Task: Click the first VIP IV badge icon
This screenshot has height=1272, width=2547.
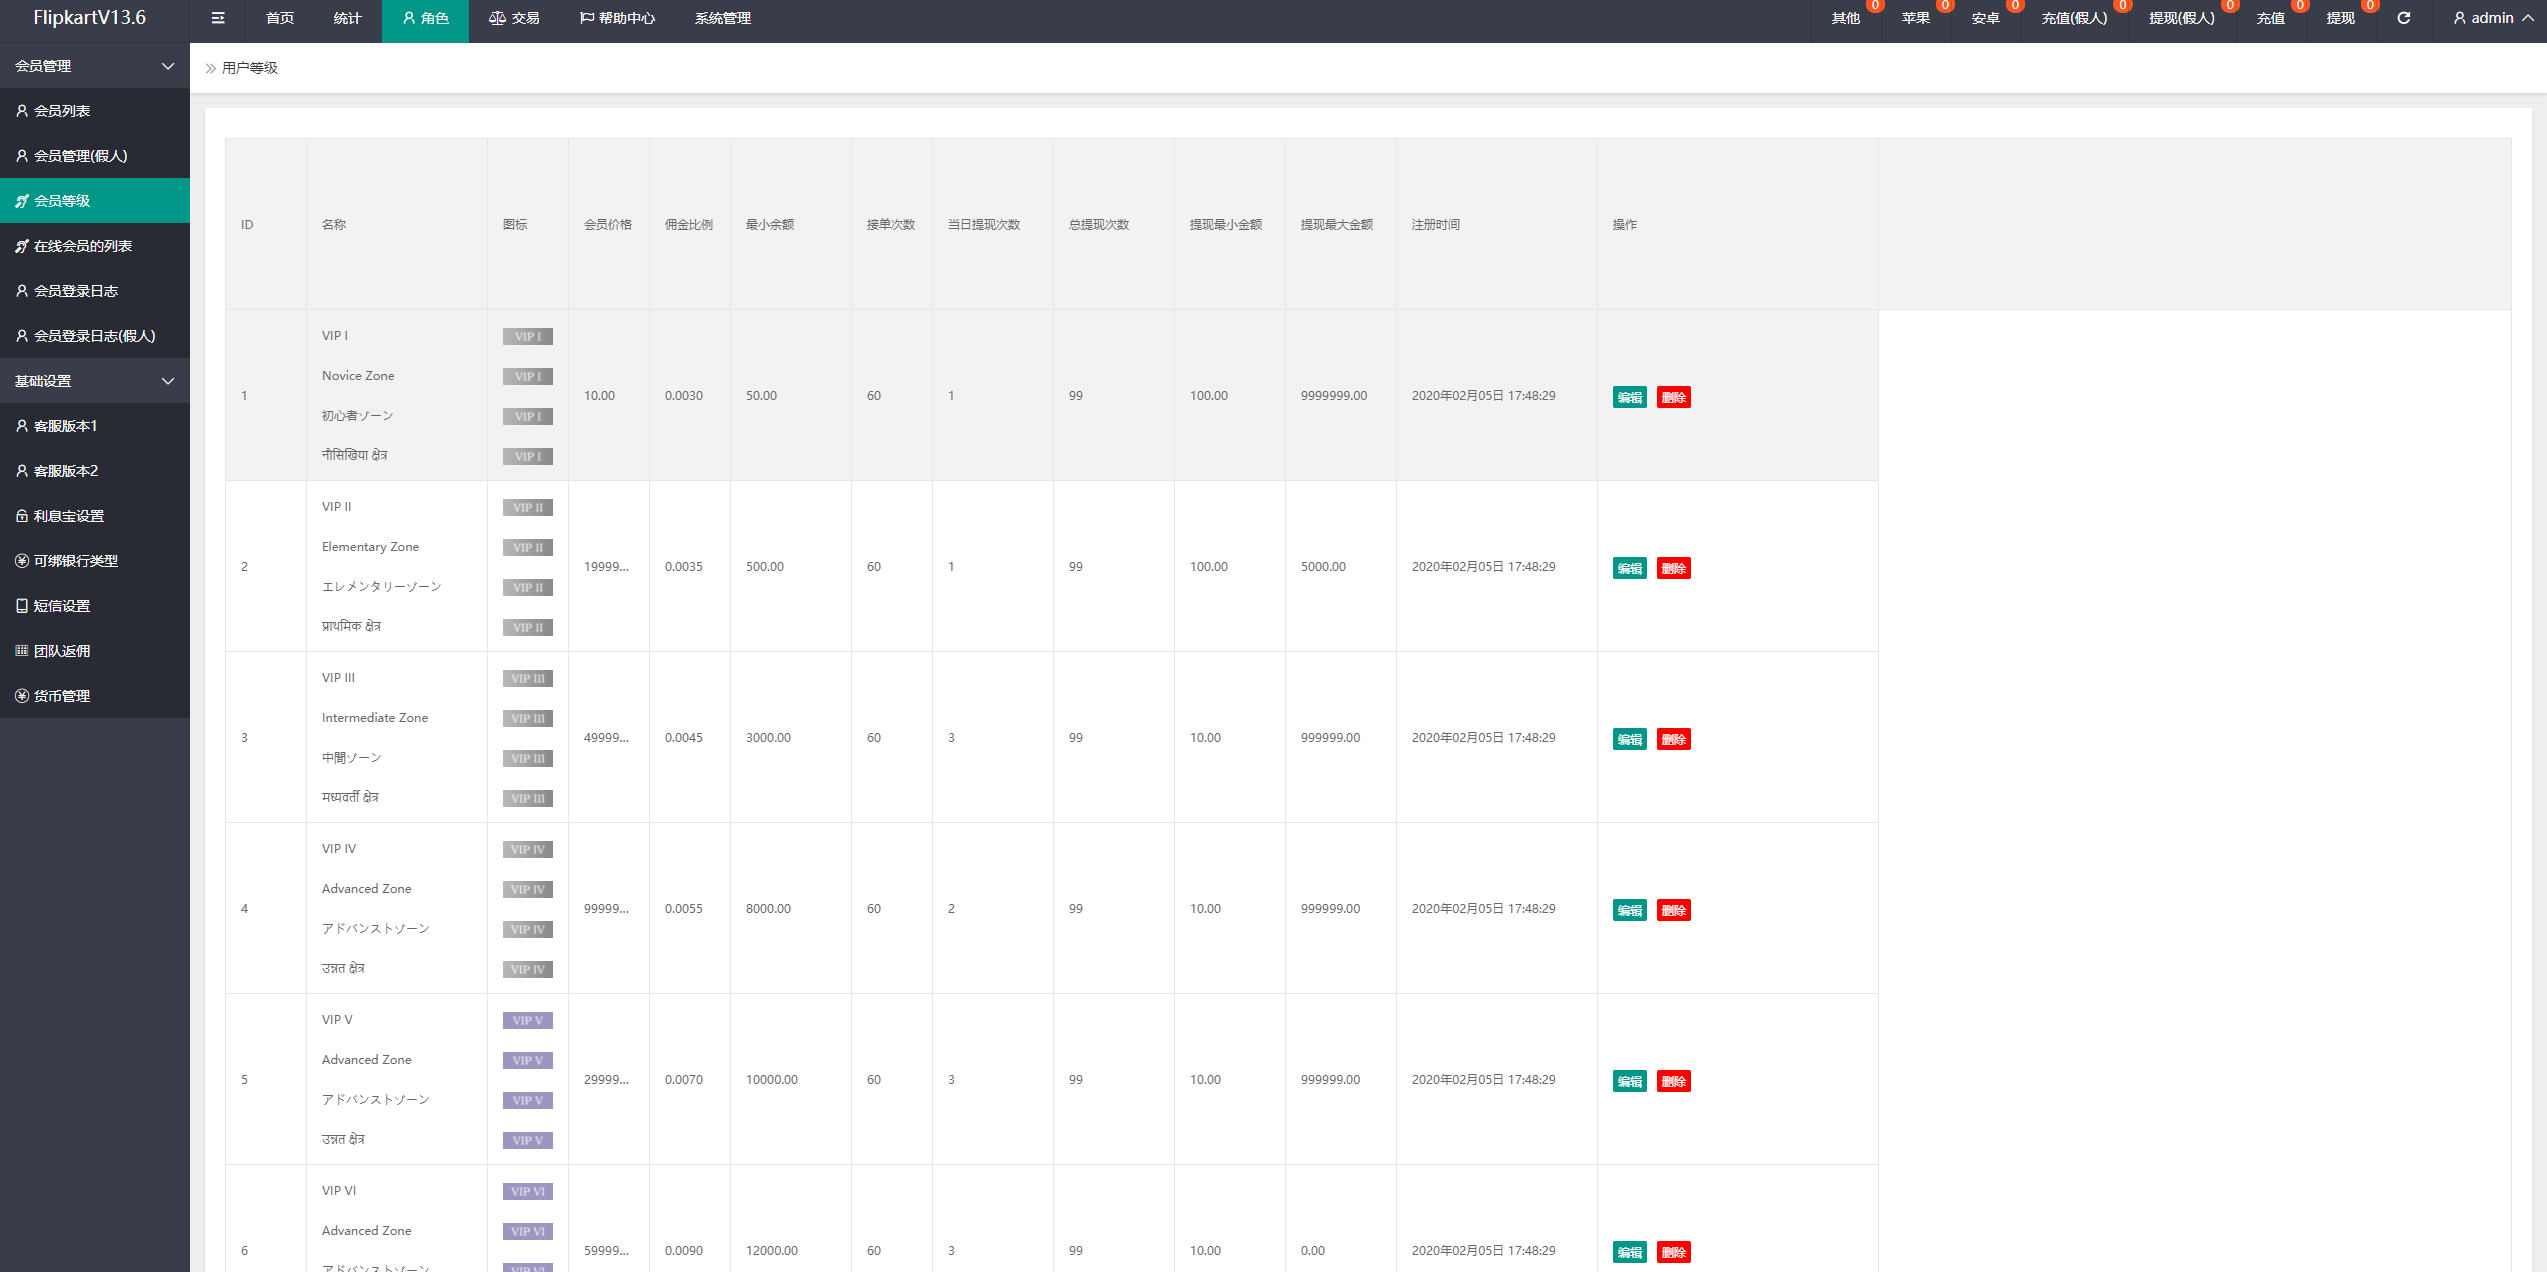Action: [528, 850]
